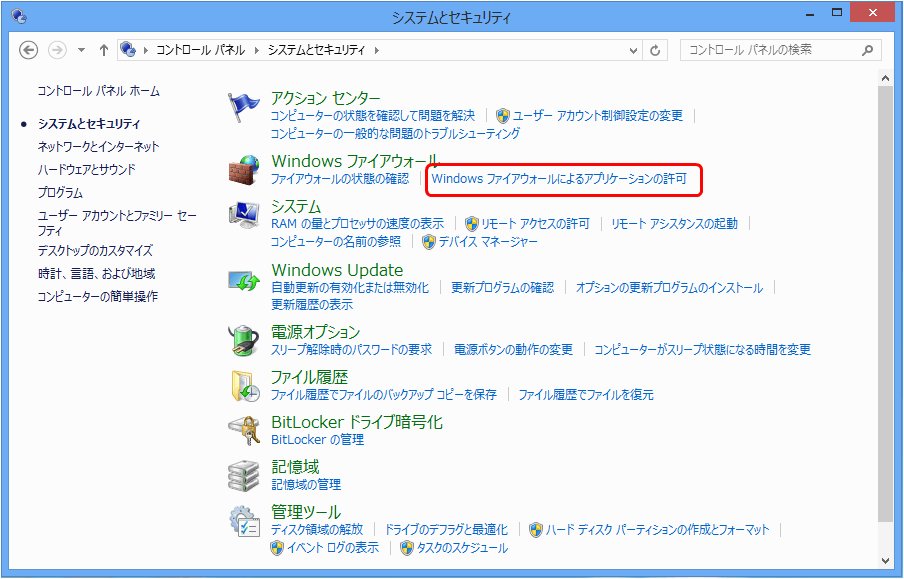Image resolution: width=904 pixels, height=579 pixels.
Task: Select ハードウェアとサウンド in sidebar
Action: 86,170
